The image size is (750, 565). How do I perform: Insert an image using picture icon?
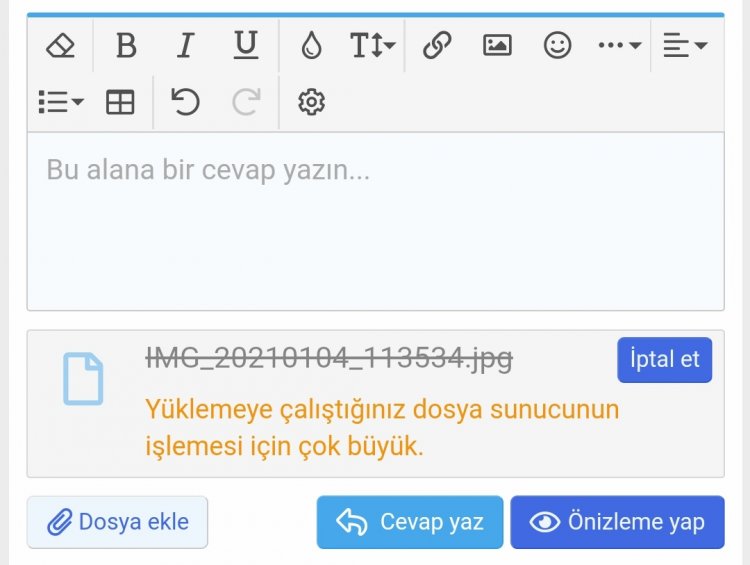click(x=497, y=45)
